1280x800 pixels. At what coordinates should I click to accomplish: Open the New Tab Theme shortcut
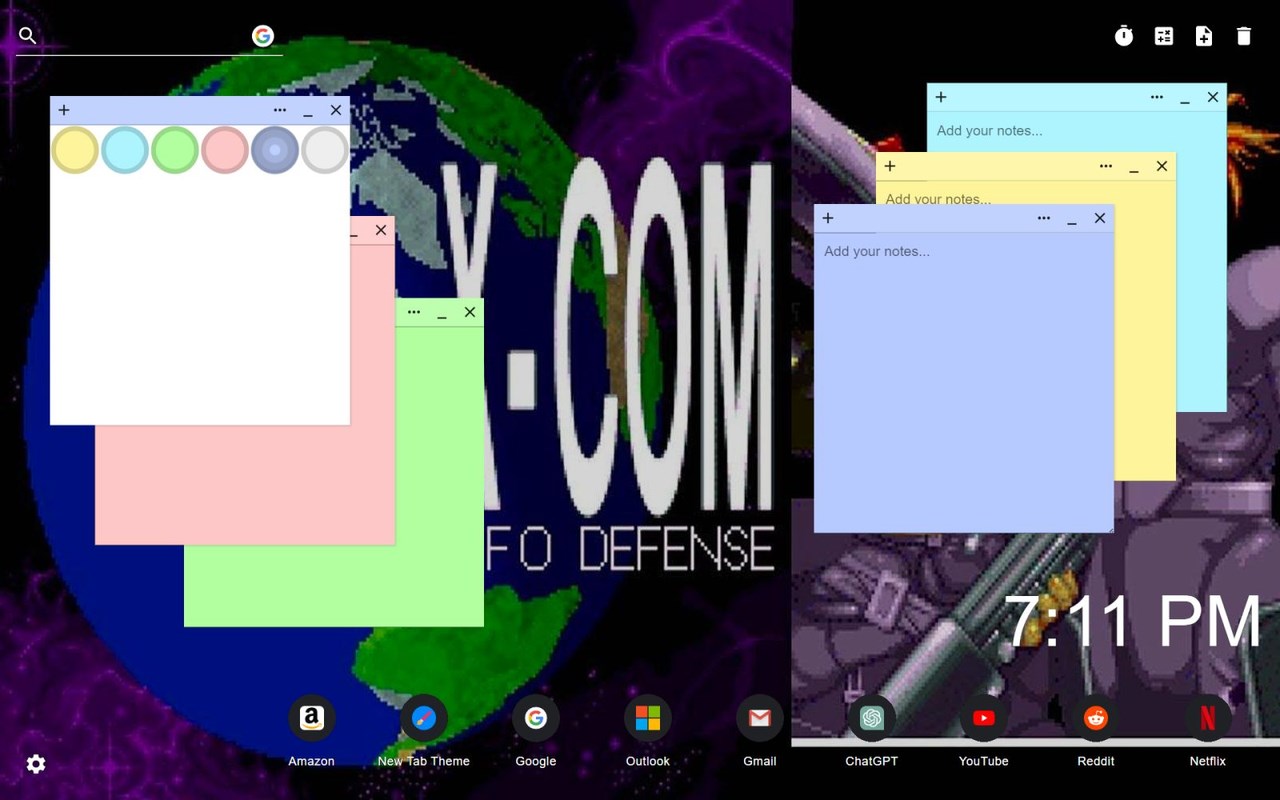[423, 731]
